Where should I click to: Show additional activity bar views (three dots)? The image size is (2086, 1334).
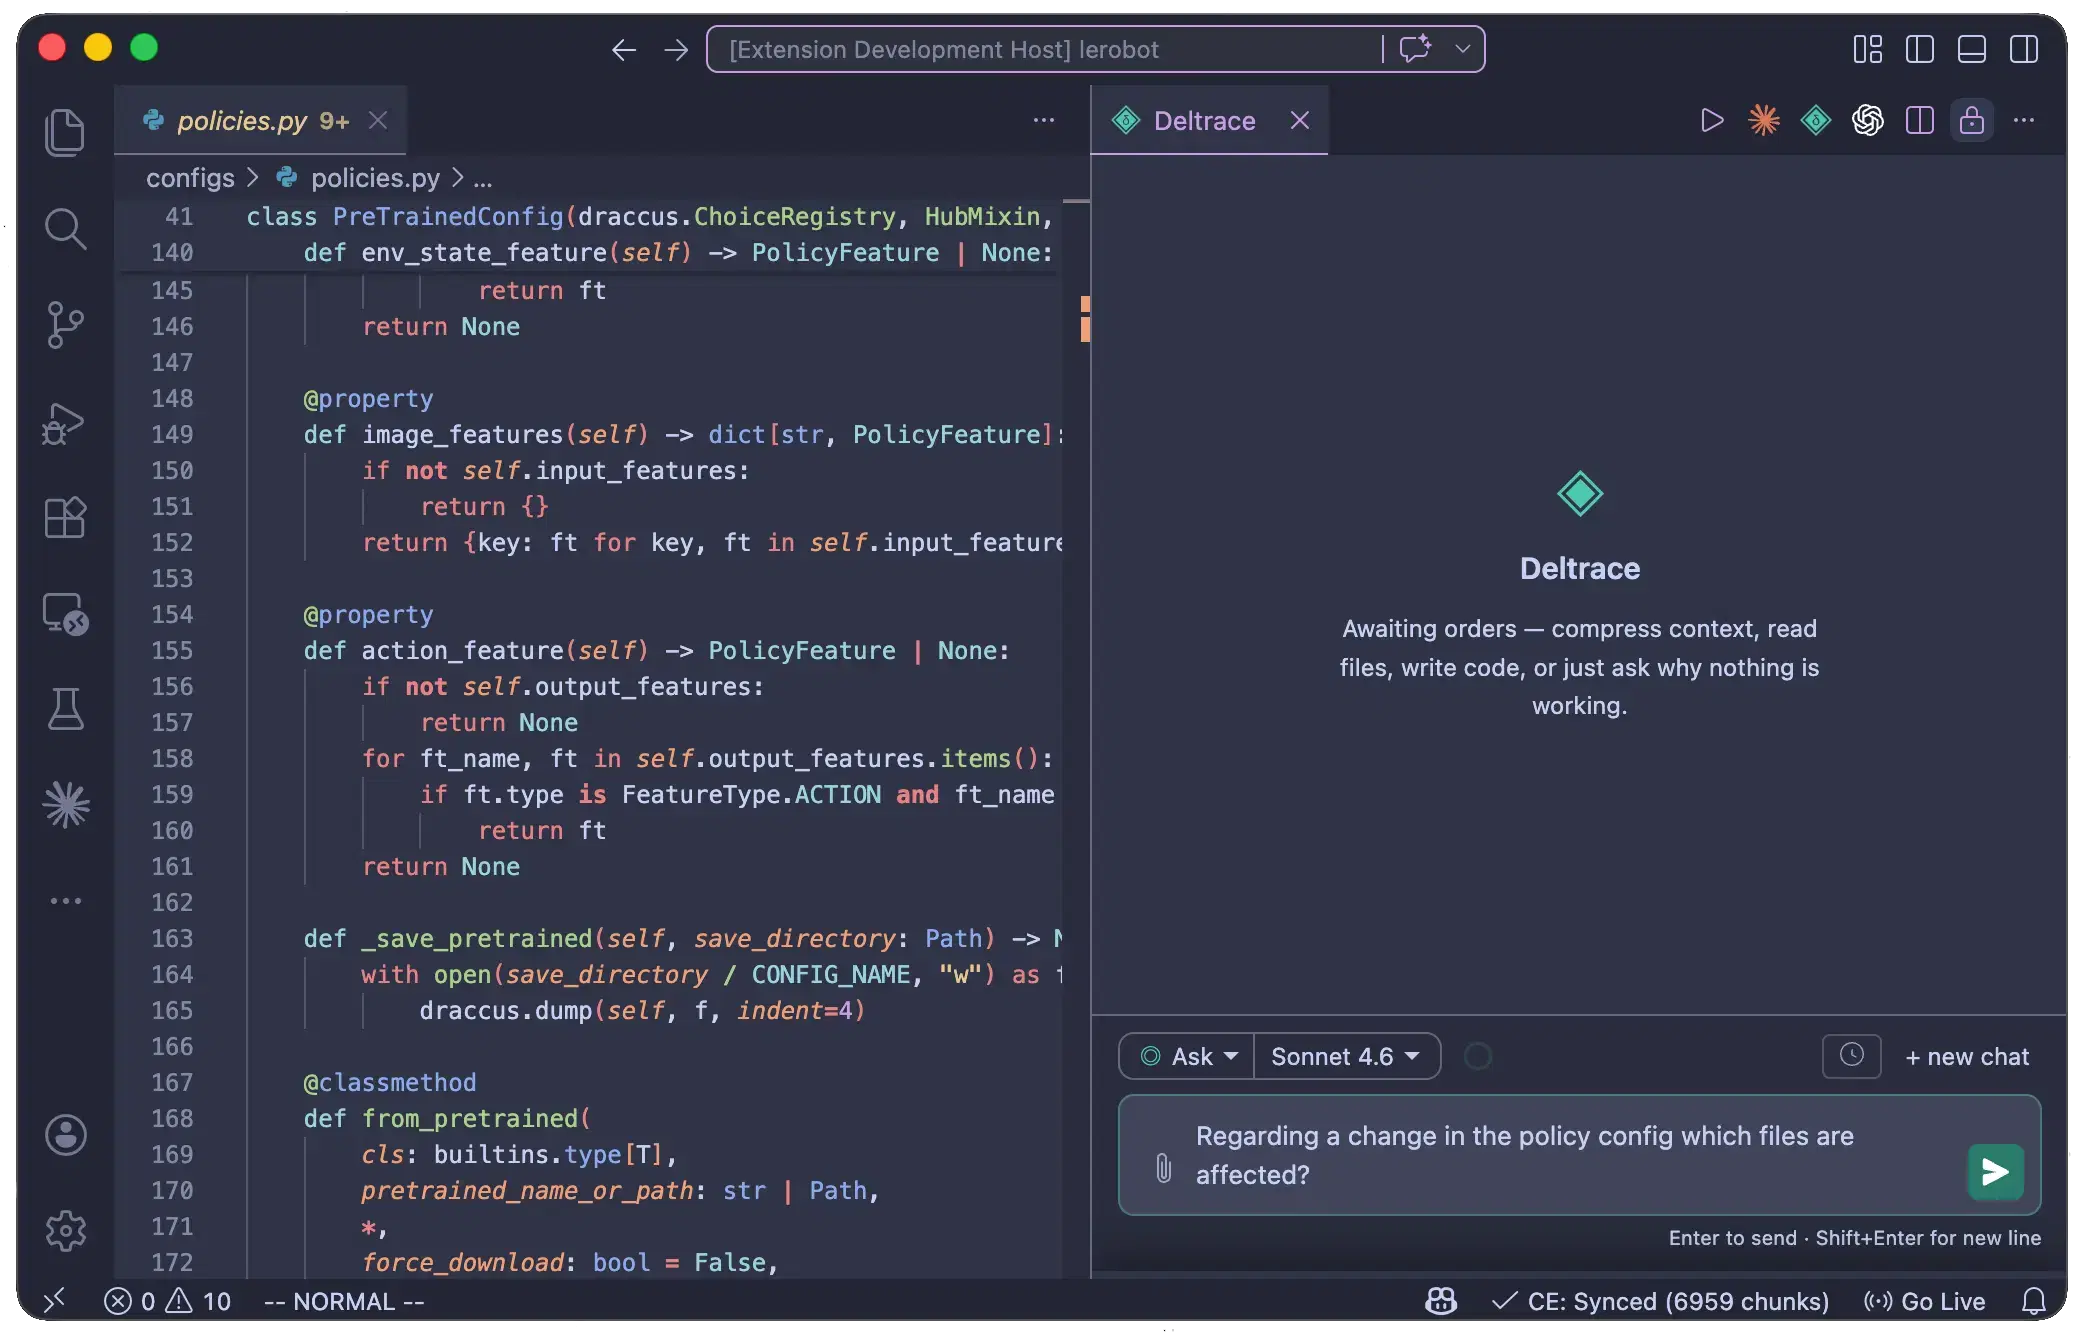point(65,901)
